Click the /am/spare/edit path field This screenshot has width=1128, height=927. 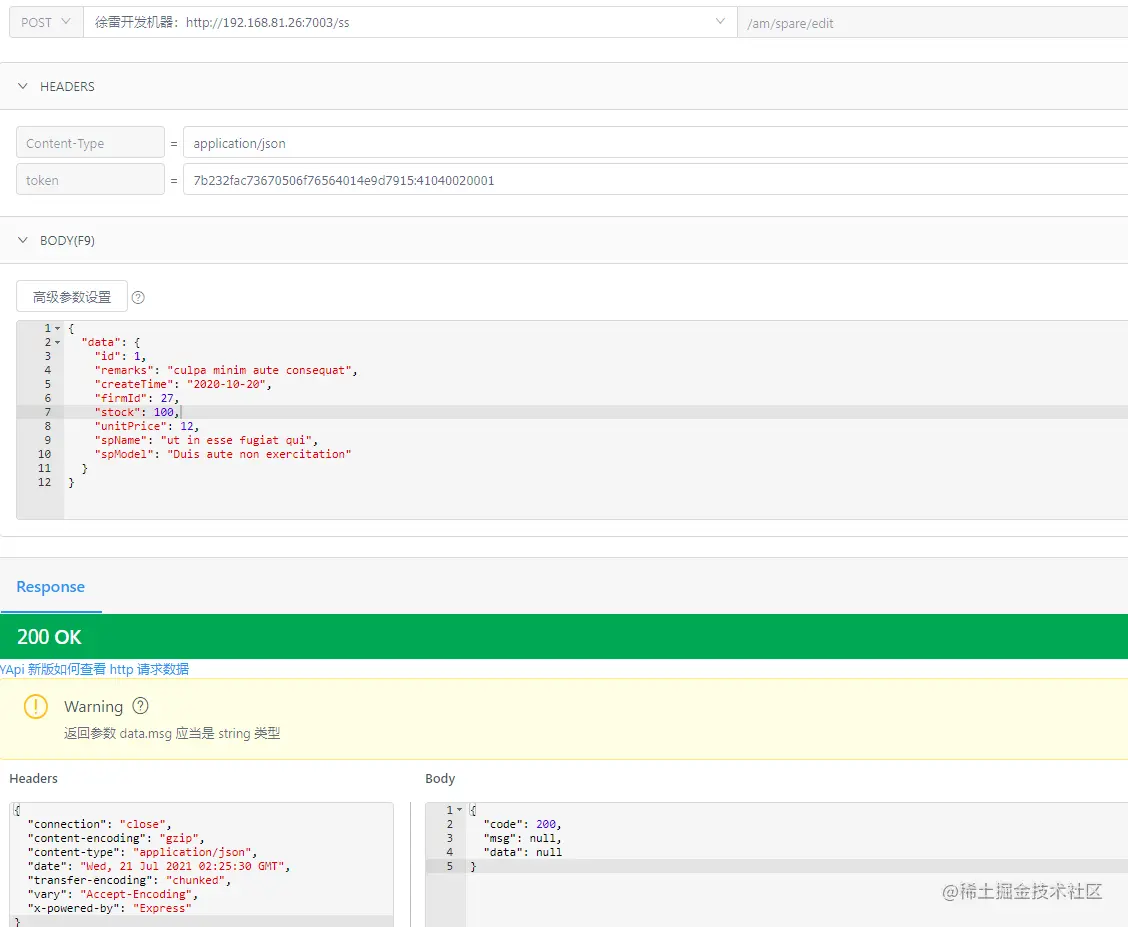(932, 23)
